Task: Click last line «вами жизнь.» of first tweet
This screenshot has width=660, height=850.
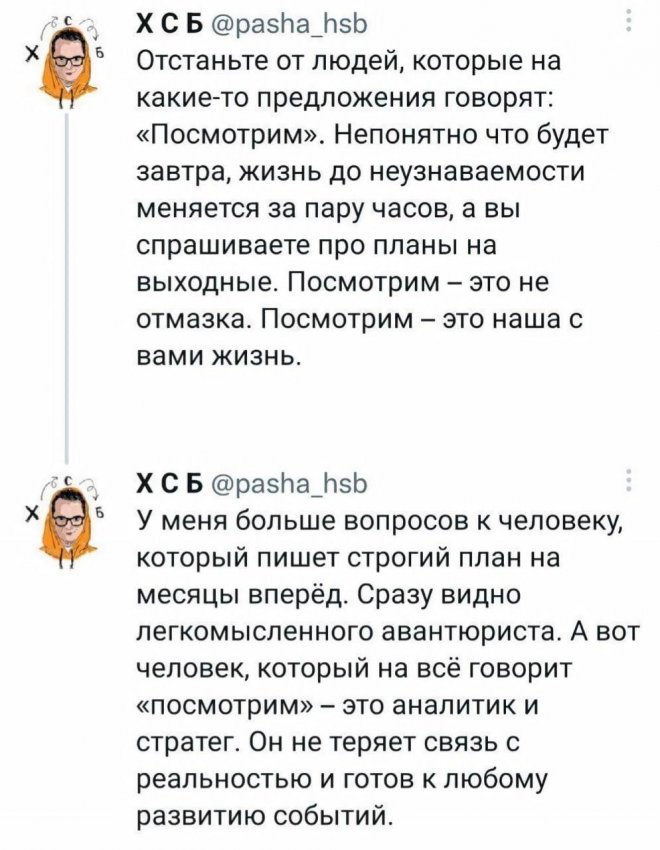Action: (218, 356)
